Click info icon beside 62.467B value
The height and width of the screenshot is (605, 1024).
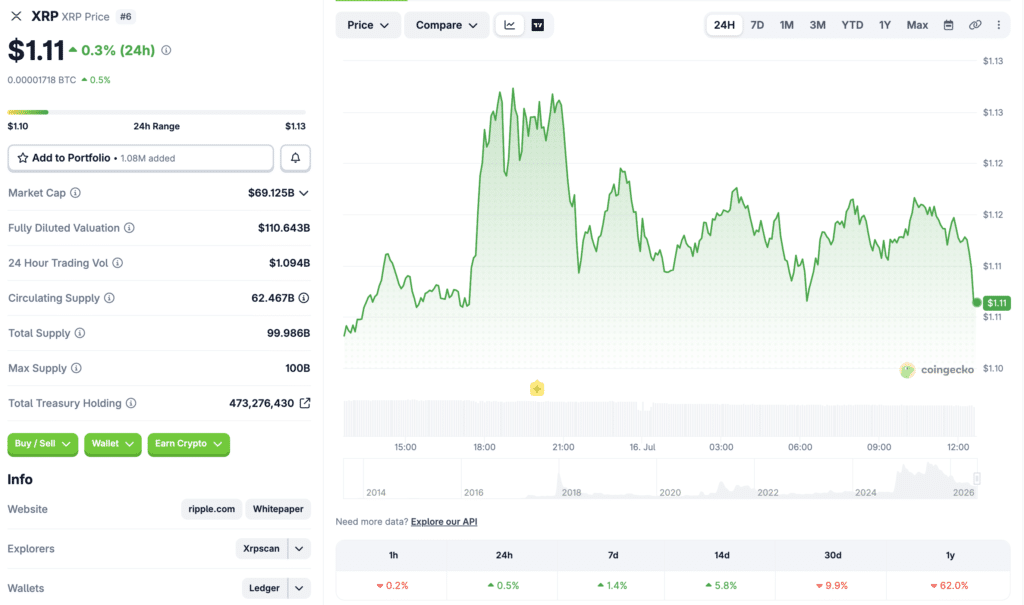coord(304,298)
